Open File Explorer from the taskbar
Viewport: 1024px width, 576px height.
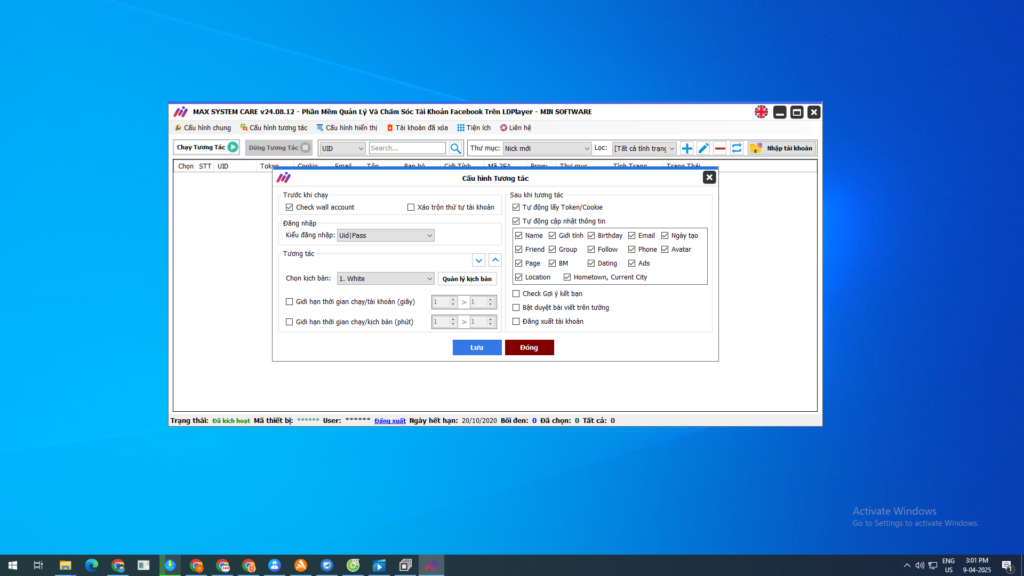coord(65,565)
